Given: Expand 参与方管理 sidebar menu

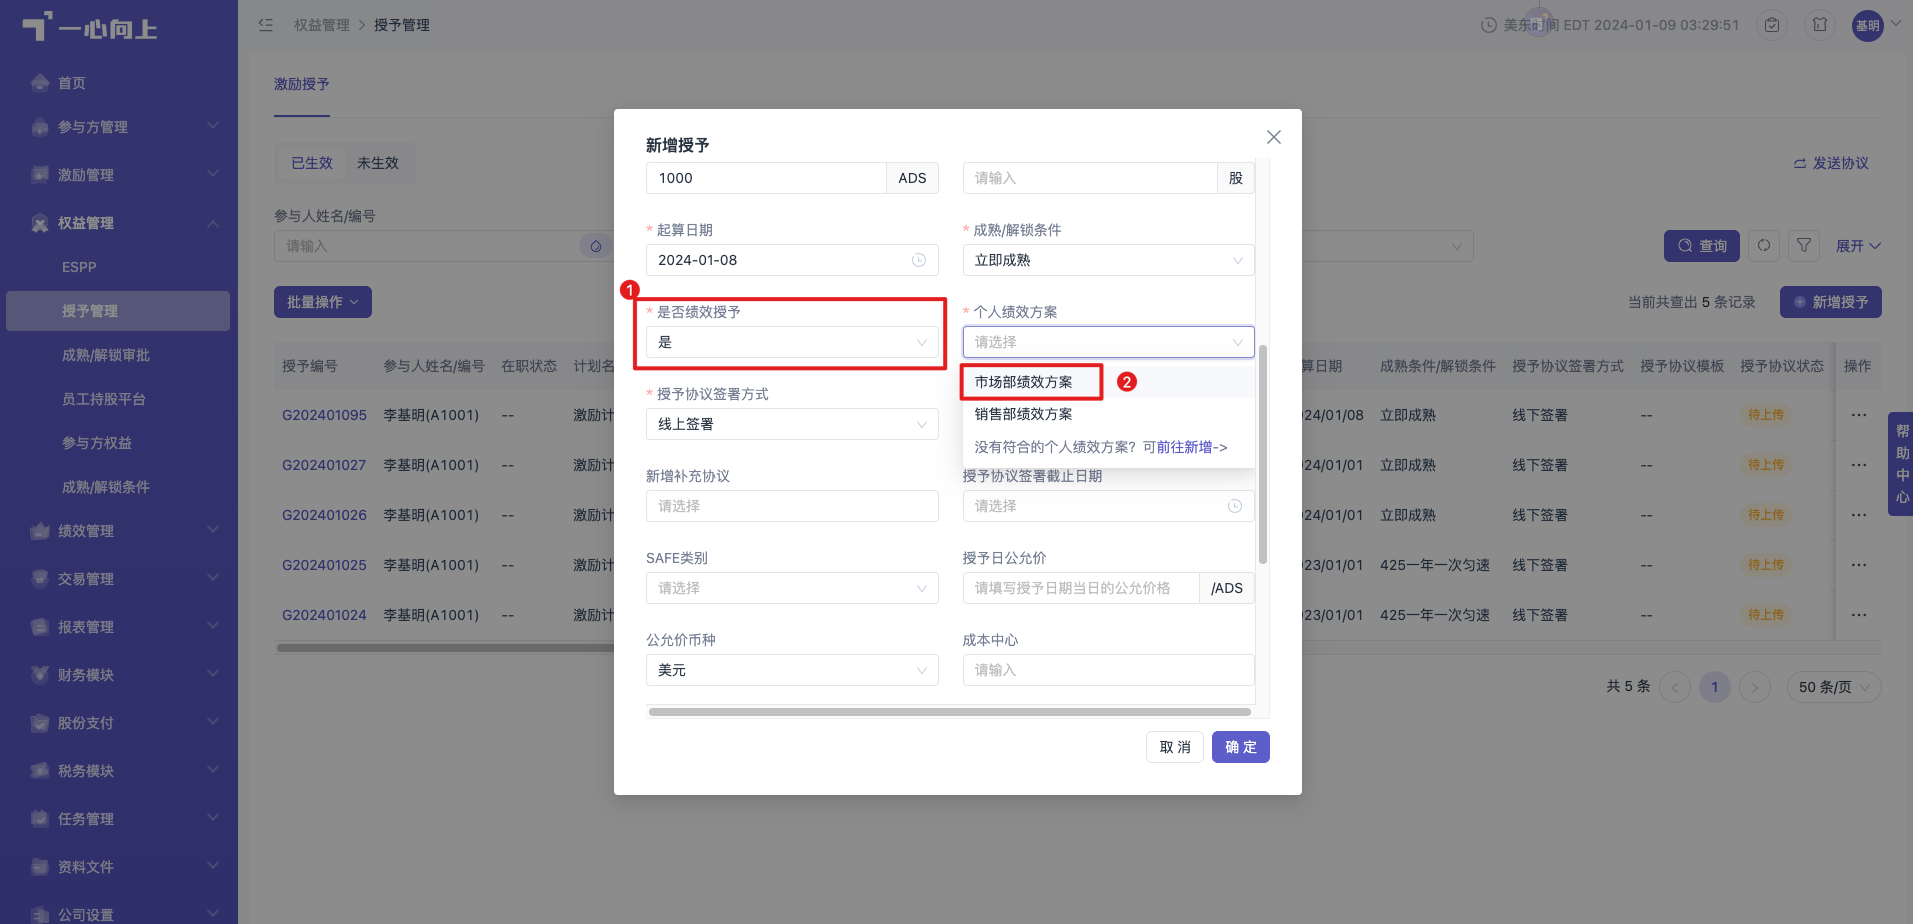Looking at the screenshot, I should coord(119,127).
